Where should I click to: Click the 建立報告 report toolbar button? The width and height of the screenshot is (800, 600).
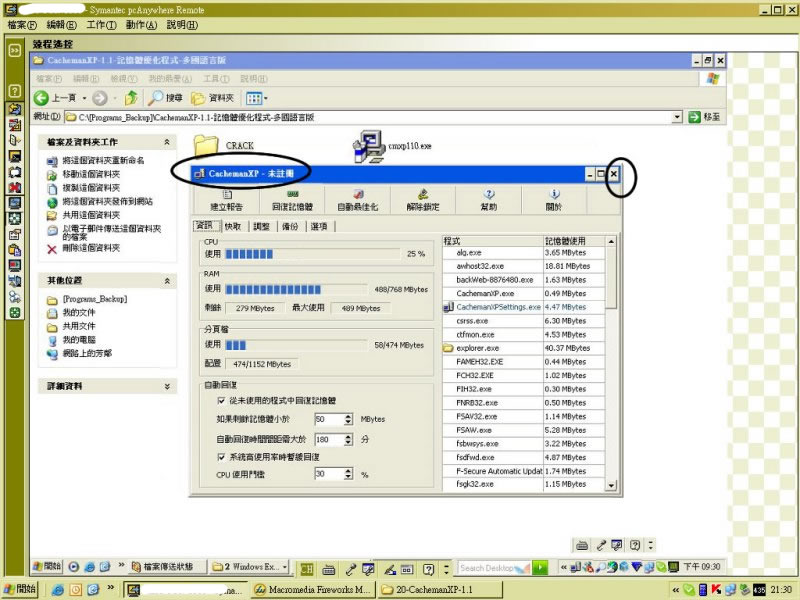[227, 200]
